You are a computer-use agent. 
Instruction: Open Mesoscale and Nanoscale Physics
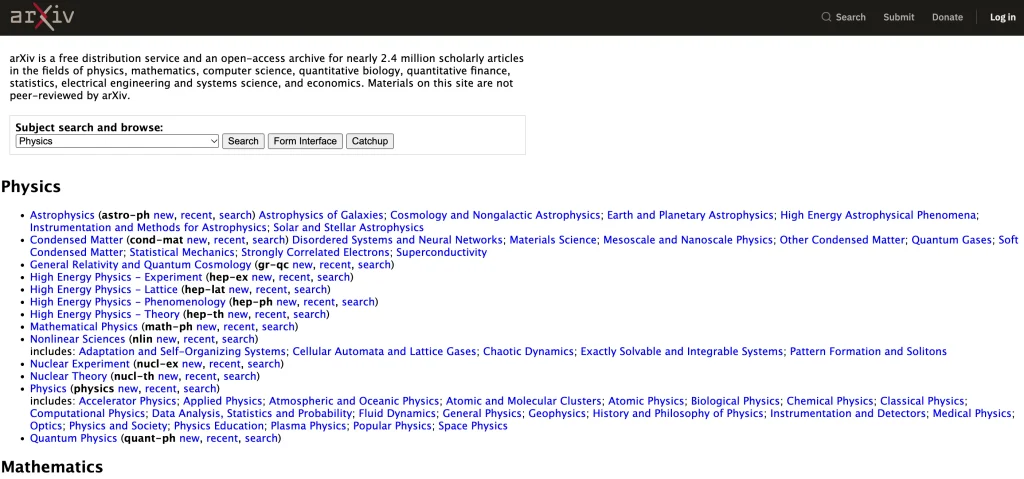(688, 240)
